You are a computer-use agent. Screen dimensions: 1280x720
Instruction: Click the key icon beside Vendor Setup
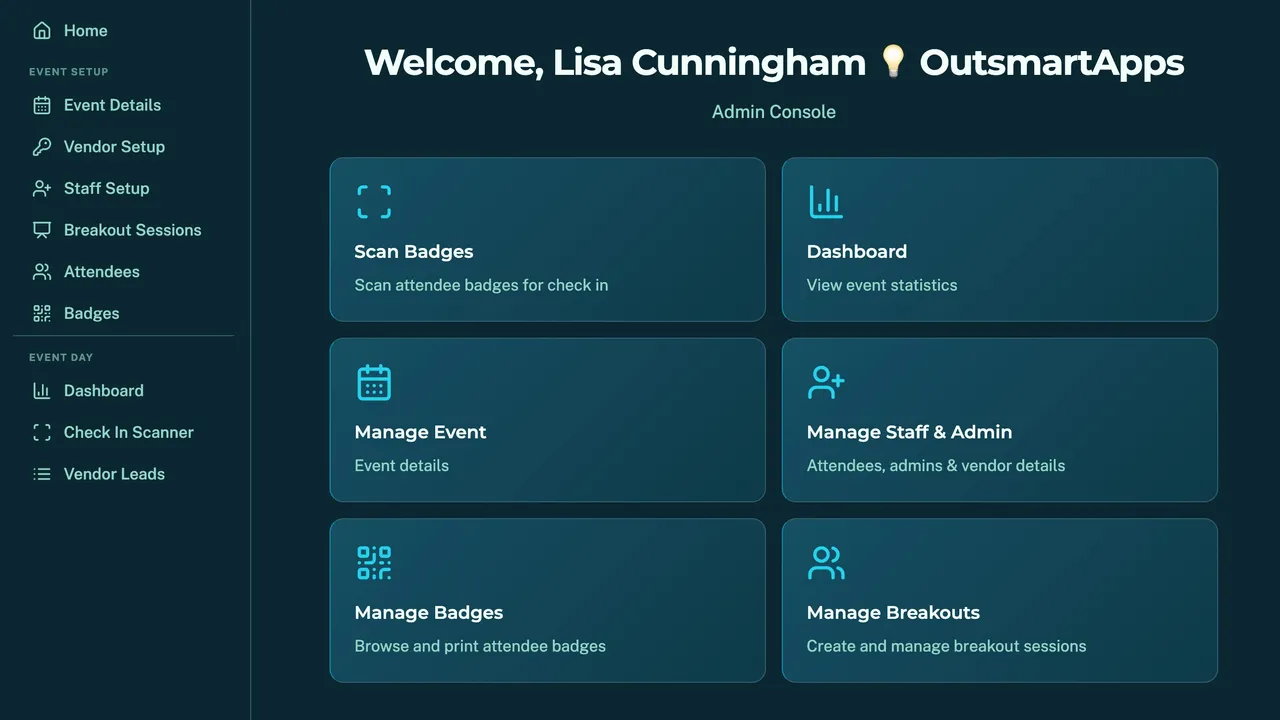pyautogui.click(x=42, y=147)
